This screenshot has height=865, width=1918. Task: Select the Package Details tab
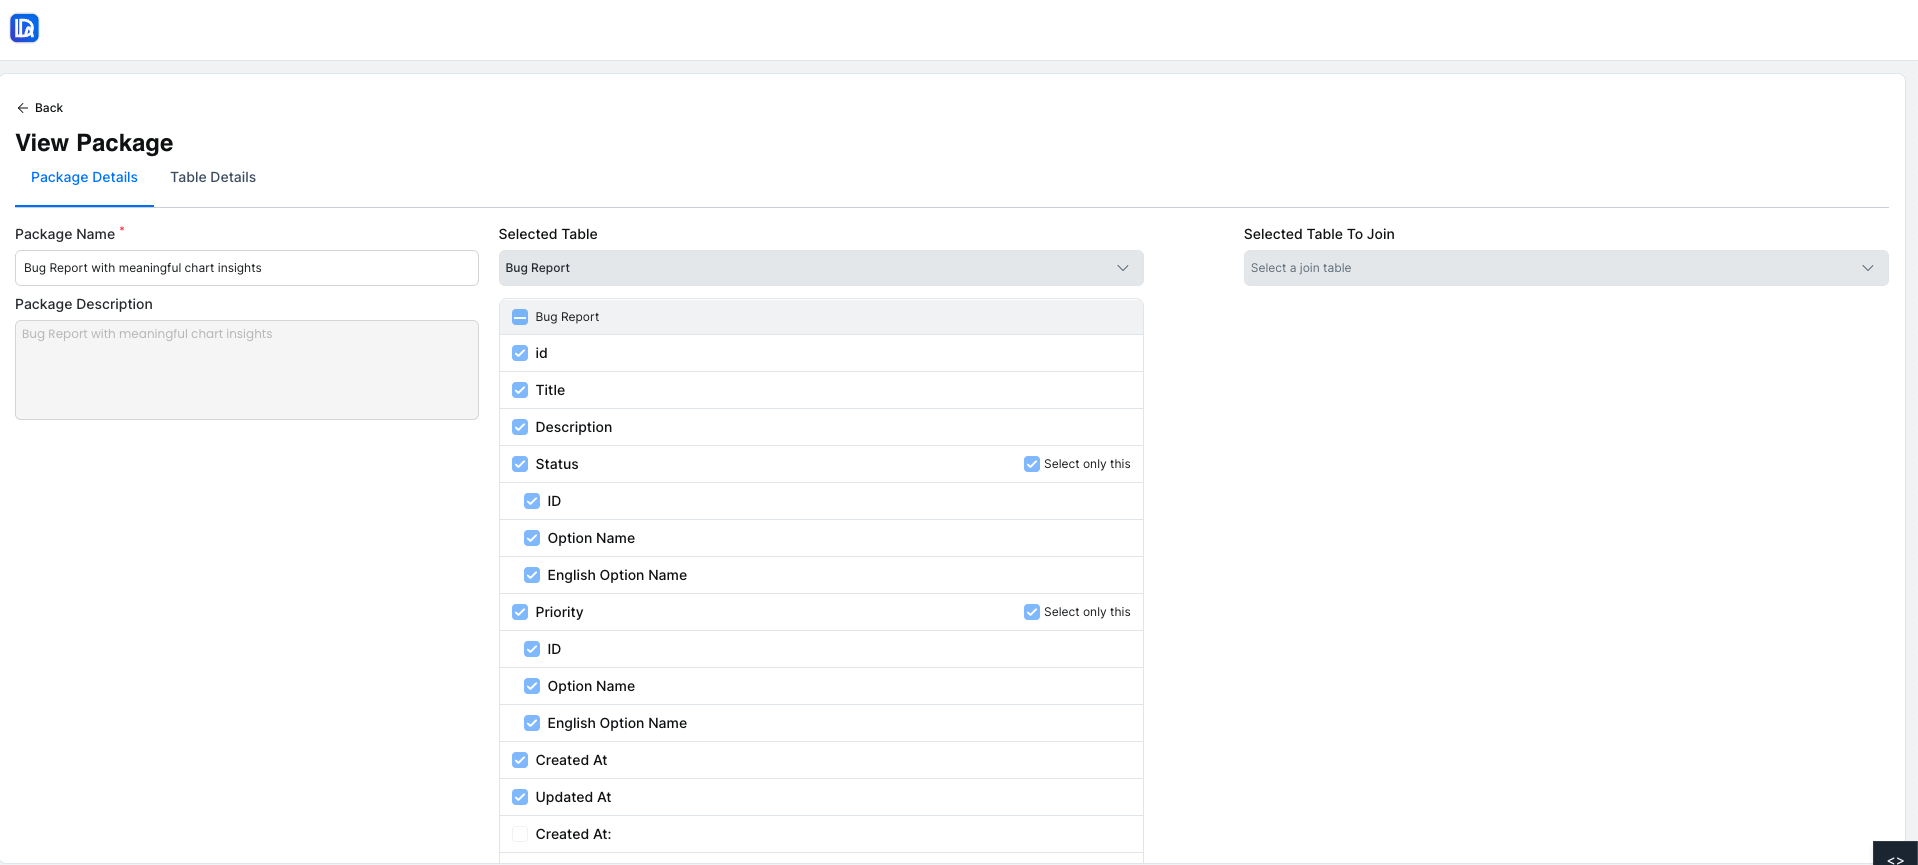pyautogui.click(x=84, y=177)
